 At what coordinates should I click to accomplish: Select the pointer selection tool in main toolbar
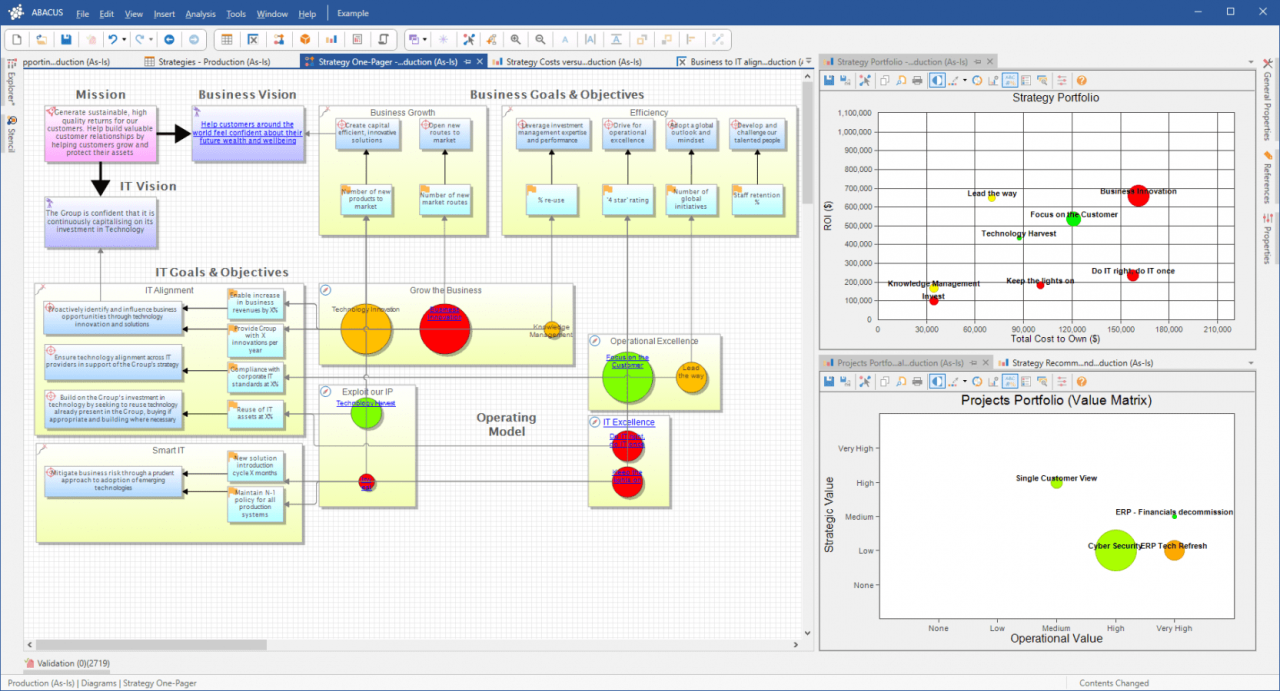tap(468, 39)
